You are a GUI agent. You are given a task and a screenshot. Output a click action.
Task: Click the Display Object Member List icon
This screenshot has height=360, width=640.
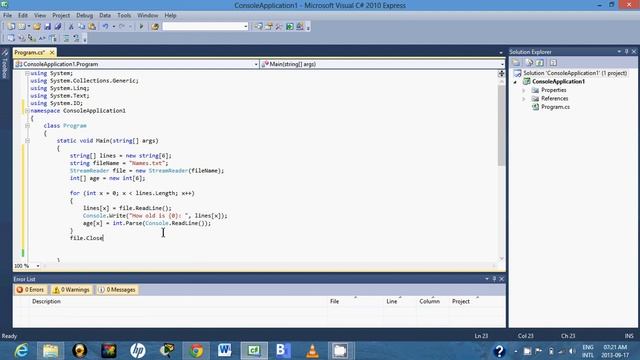pos(11,38)
